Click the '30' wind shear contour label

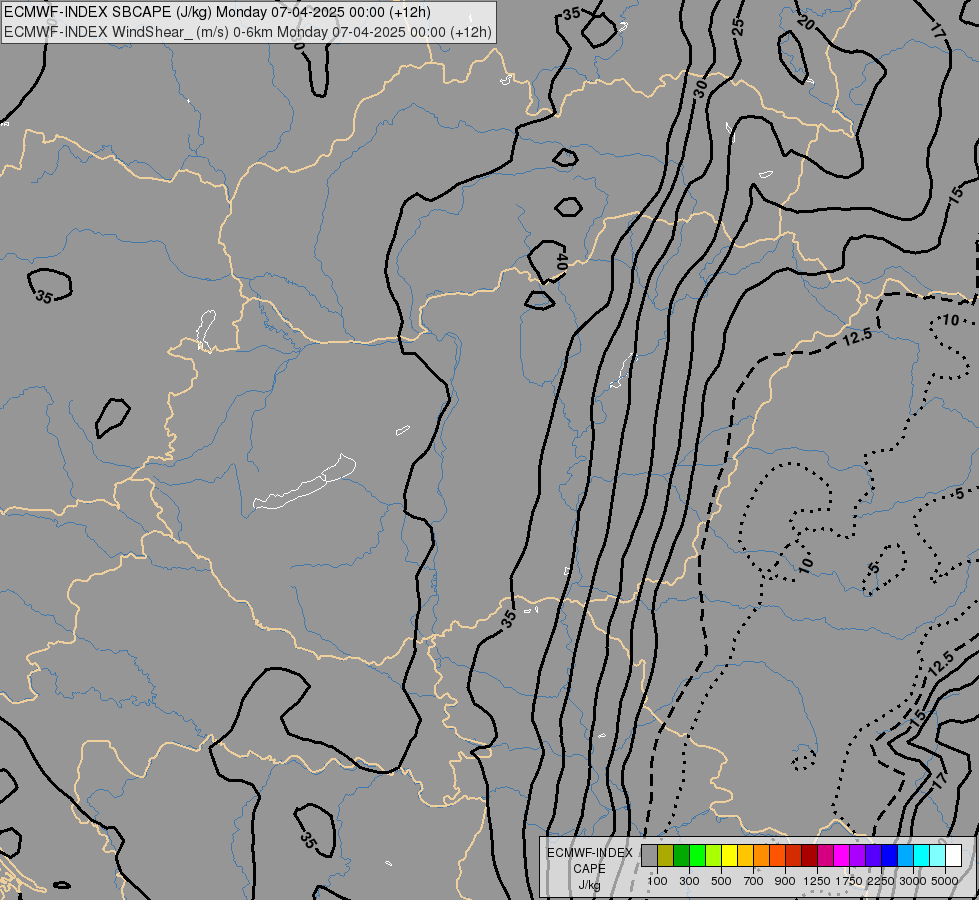tap(701, 89)
